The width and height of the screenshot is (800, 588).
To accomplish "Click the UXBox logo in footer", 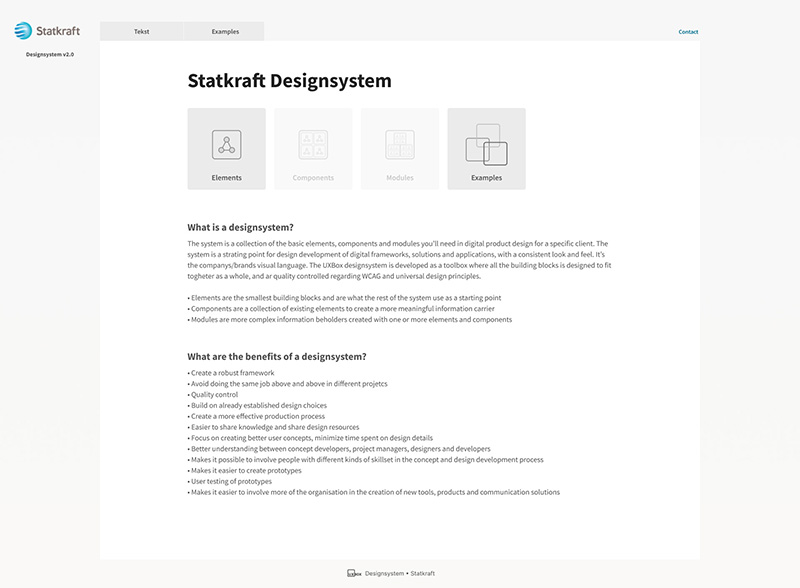I will click(354, 573).
